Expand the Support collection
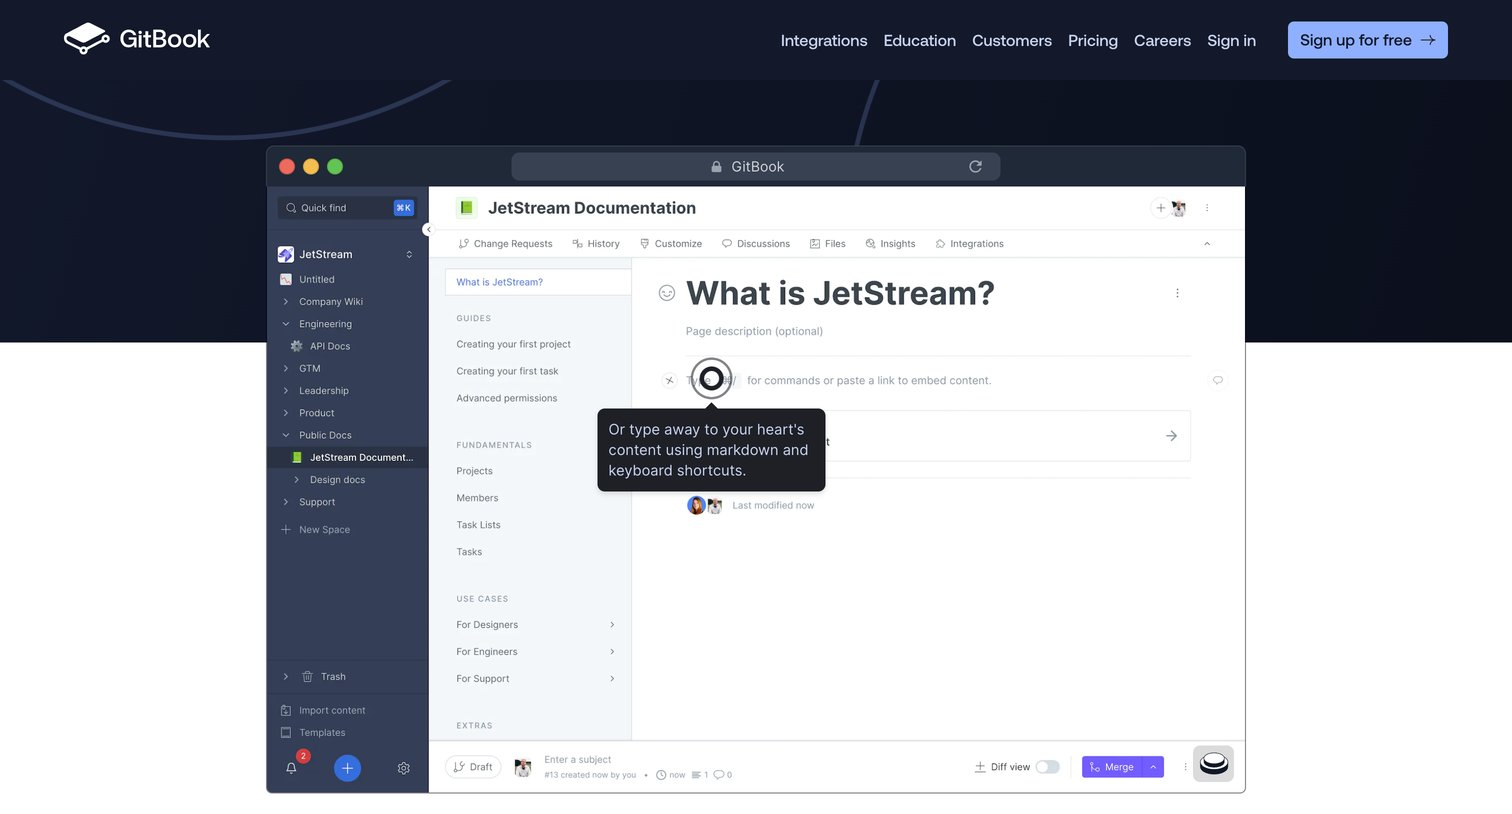 coord(286,502)
